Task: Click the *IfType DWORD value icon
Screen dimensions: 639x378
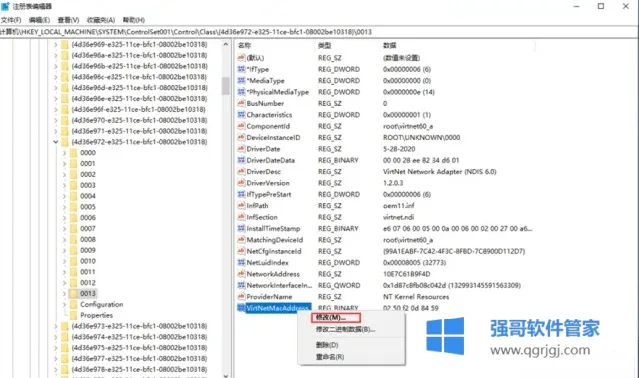Action: click(x=241, y=69)
